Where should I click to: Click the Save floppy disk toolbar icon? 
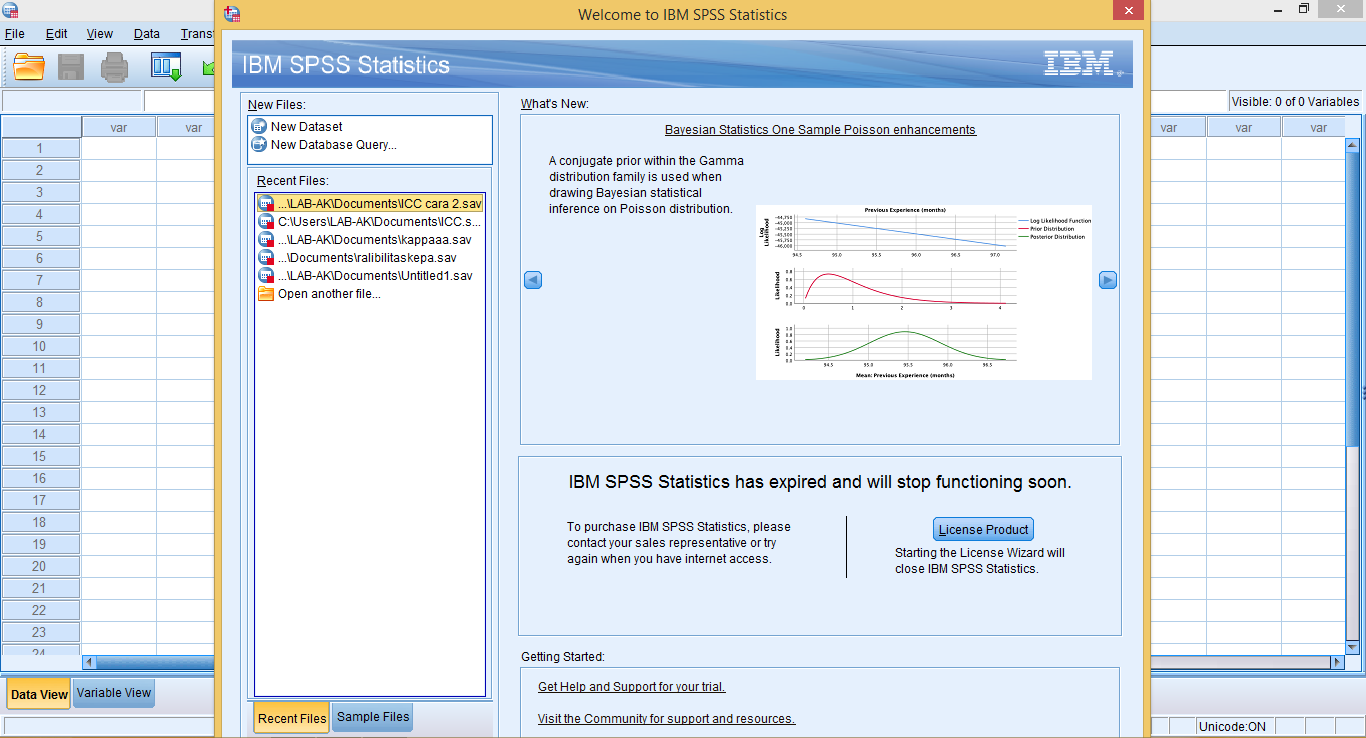(x=71, y=67)
